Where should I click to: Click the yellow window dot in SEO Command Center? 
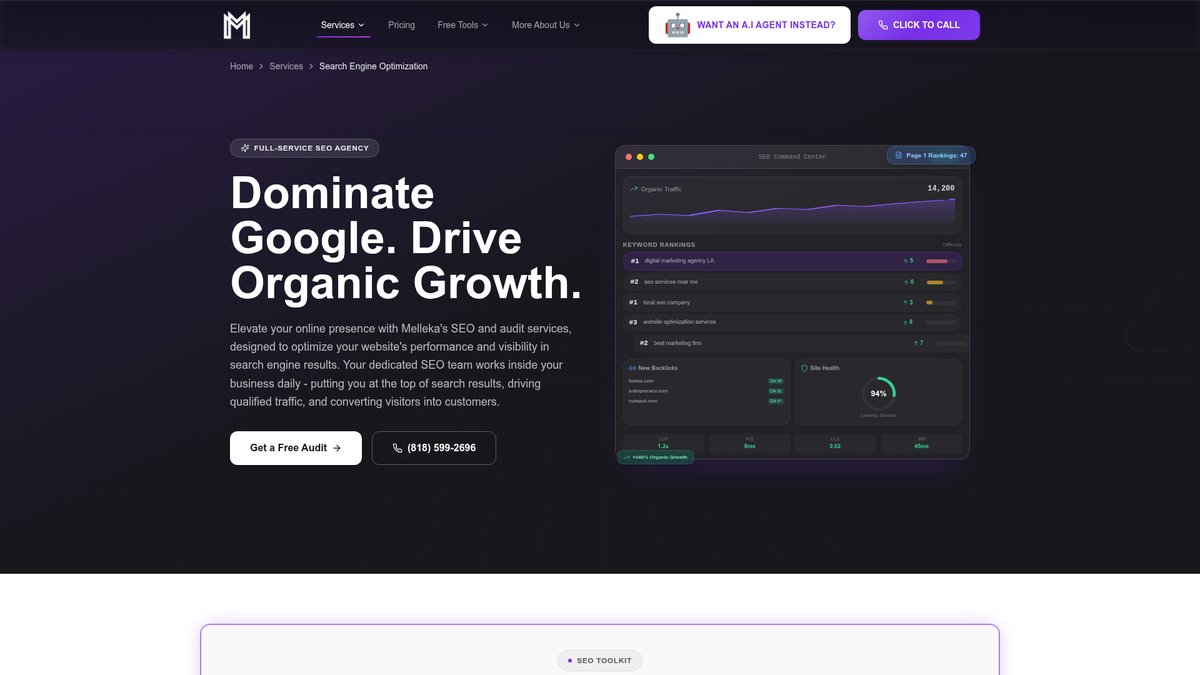point(640,157)
